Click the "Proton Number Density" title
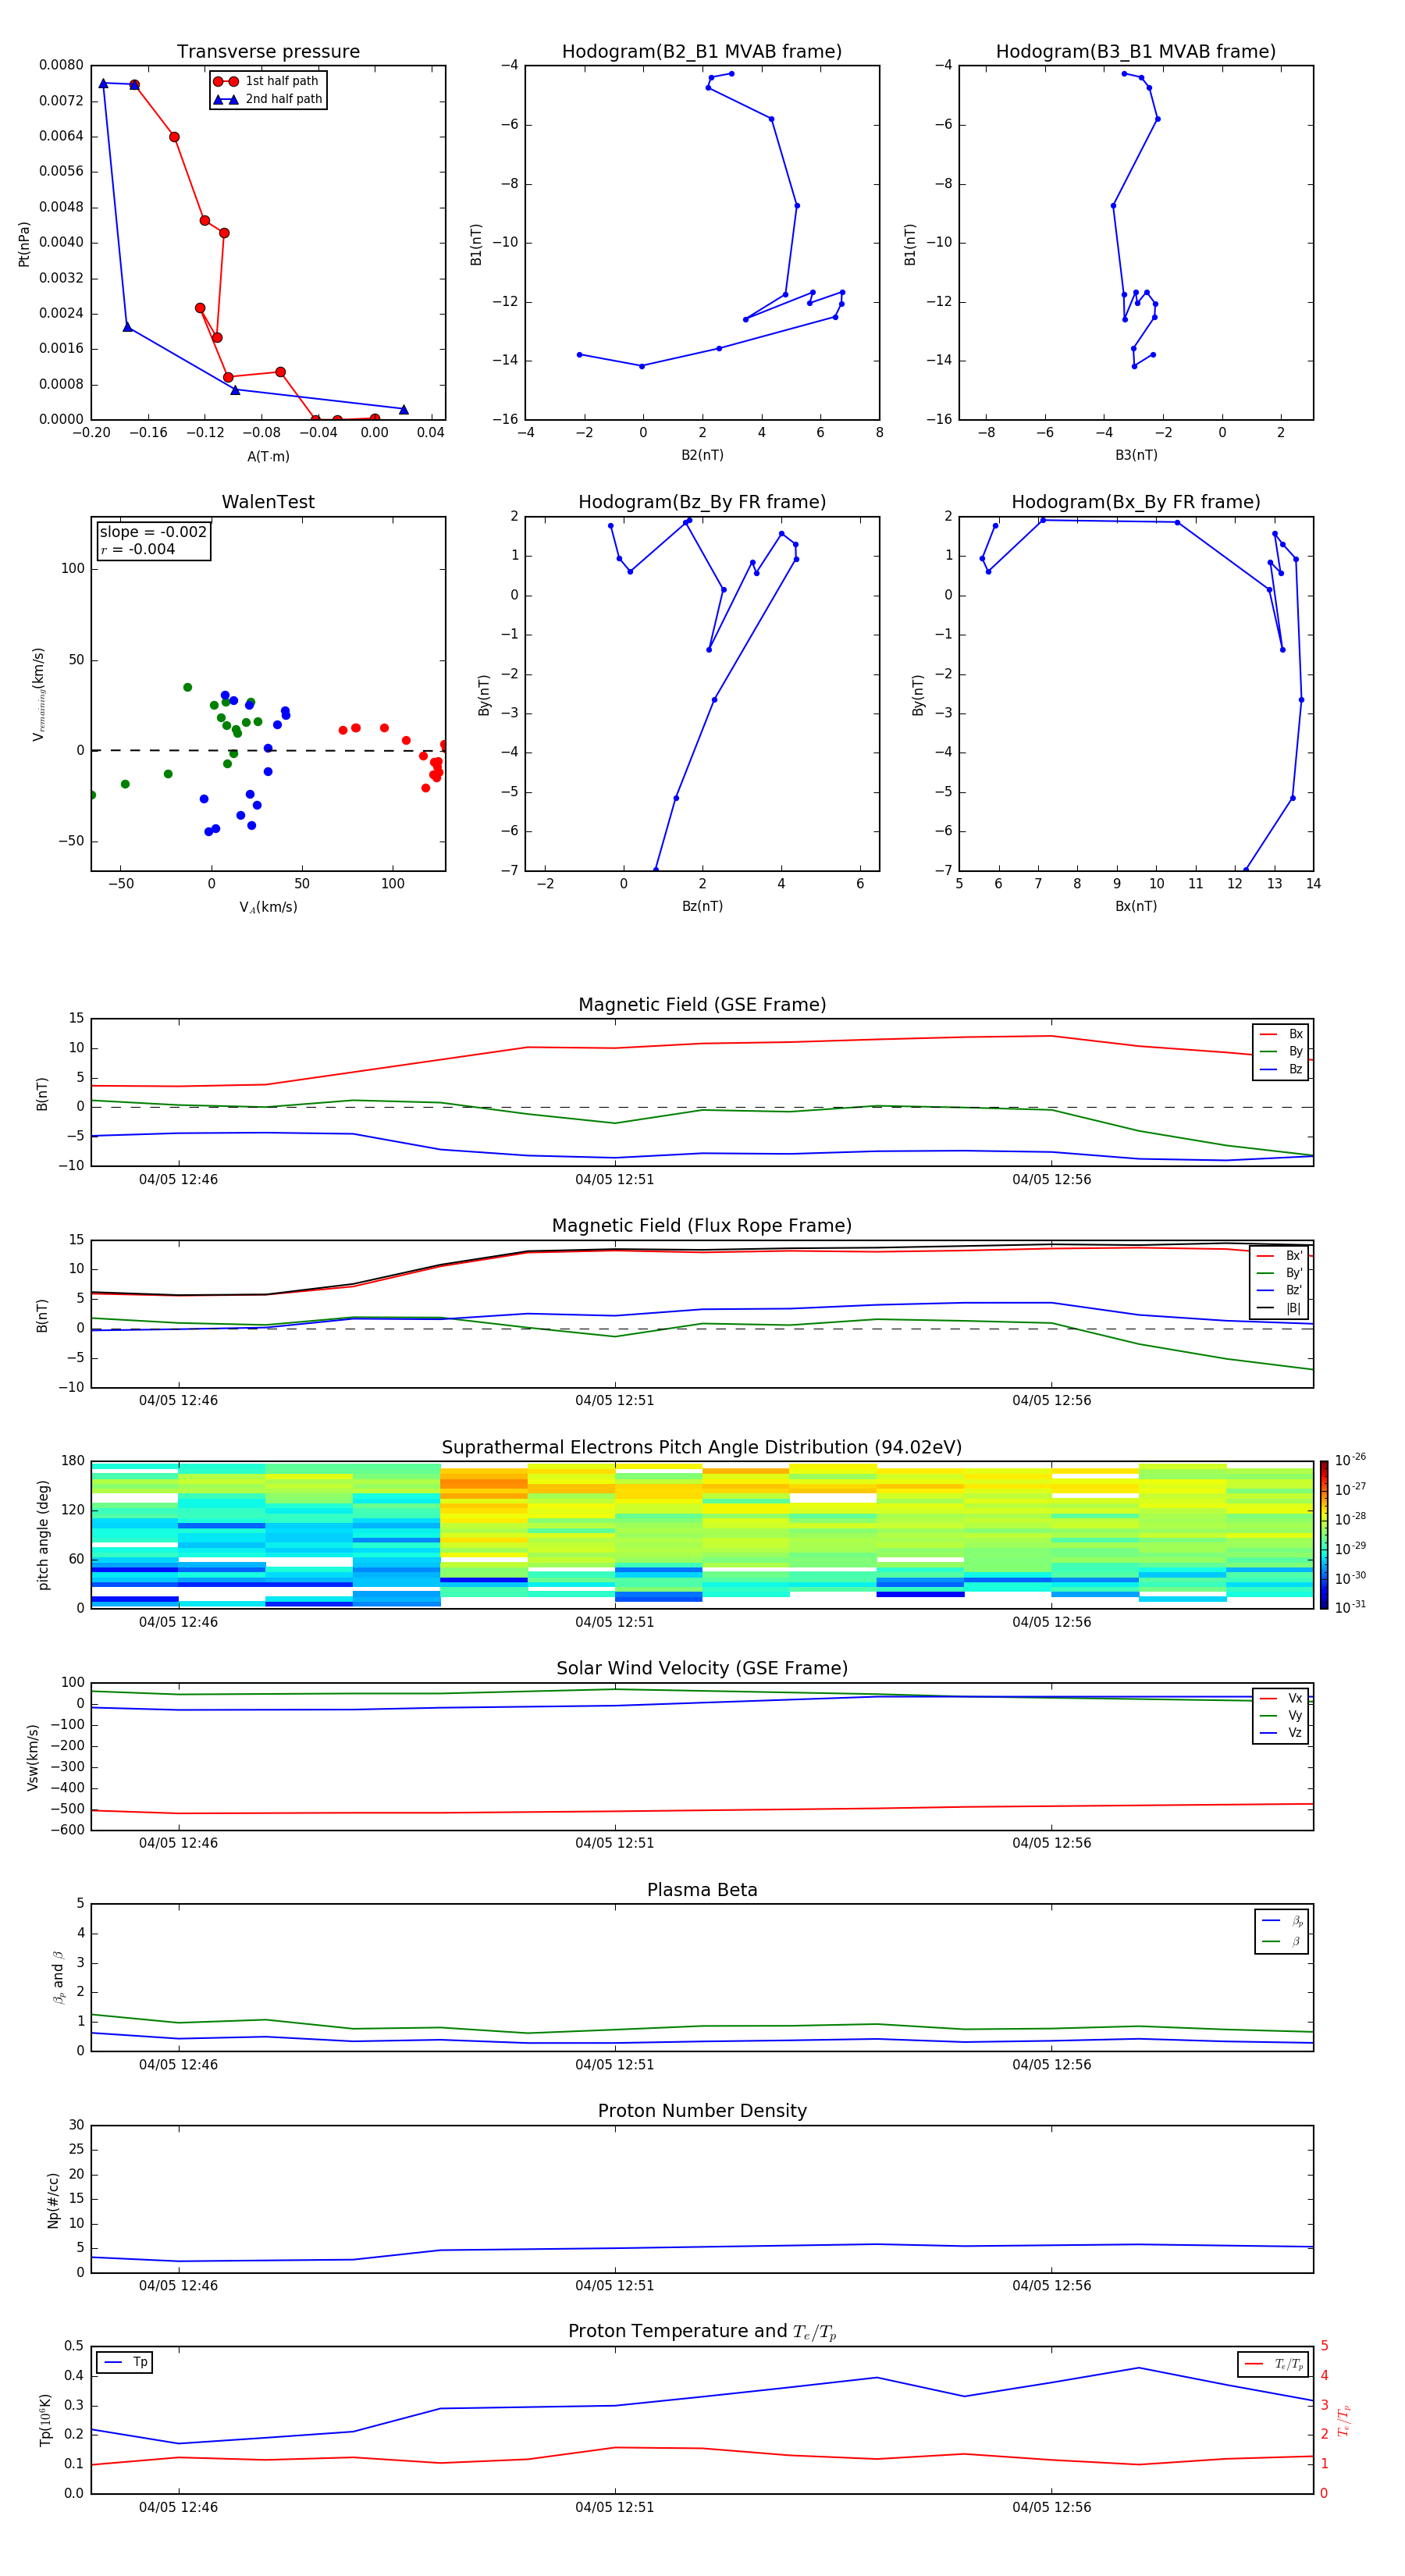 (702, 2111)
